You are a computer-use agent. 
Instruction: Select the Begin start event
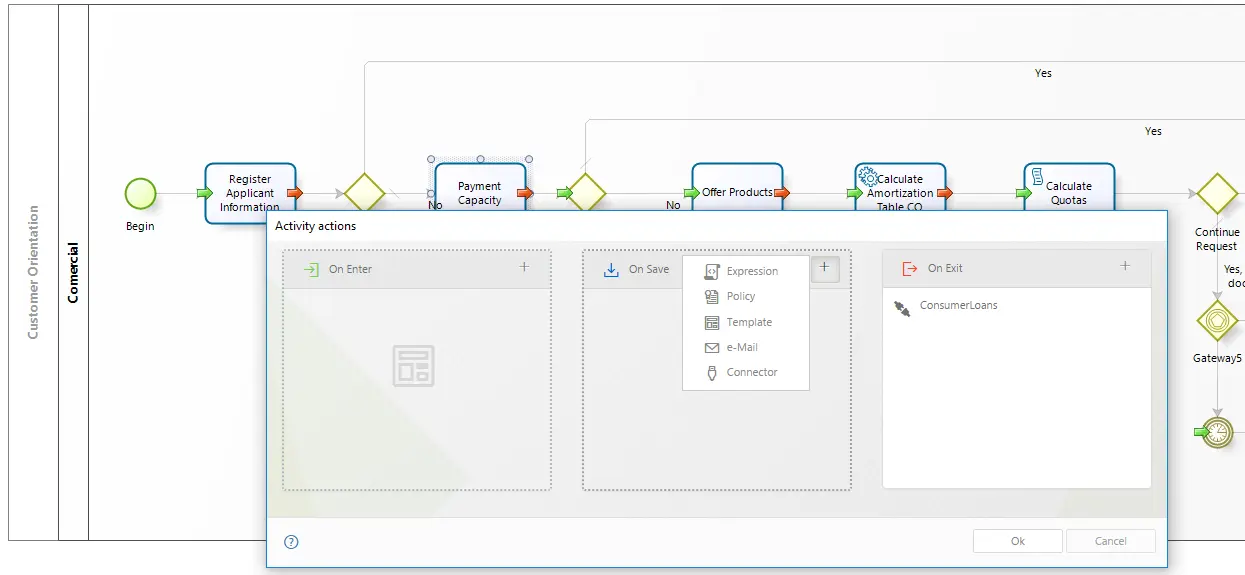(140, 194)
